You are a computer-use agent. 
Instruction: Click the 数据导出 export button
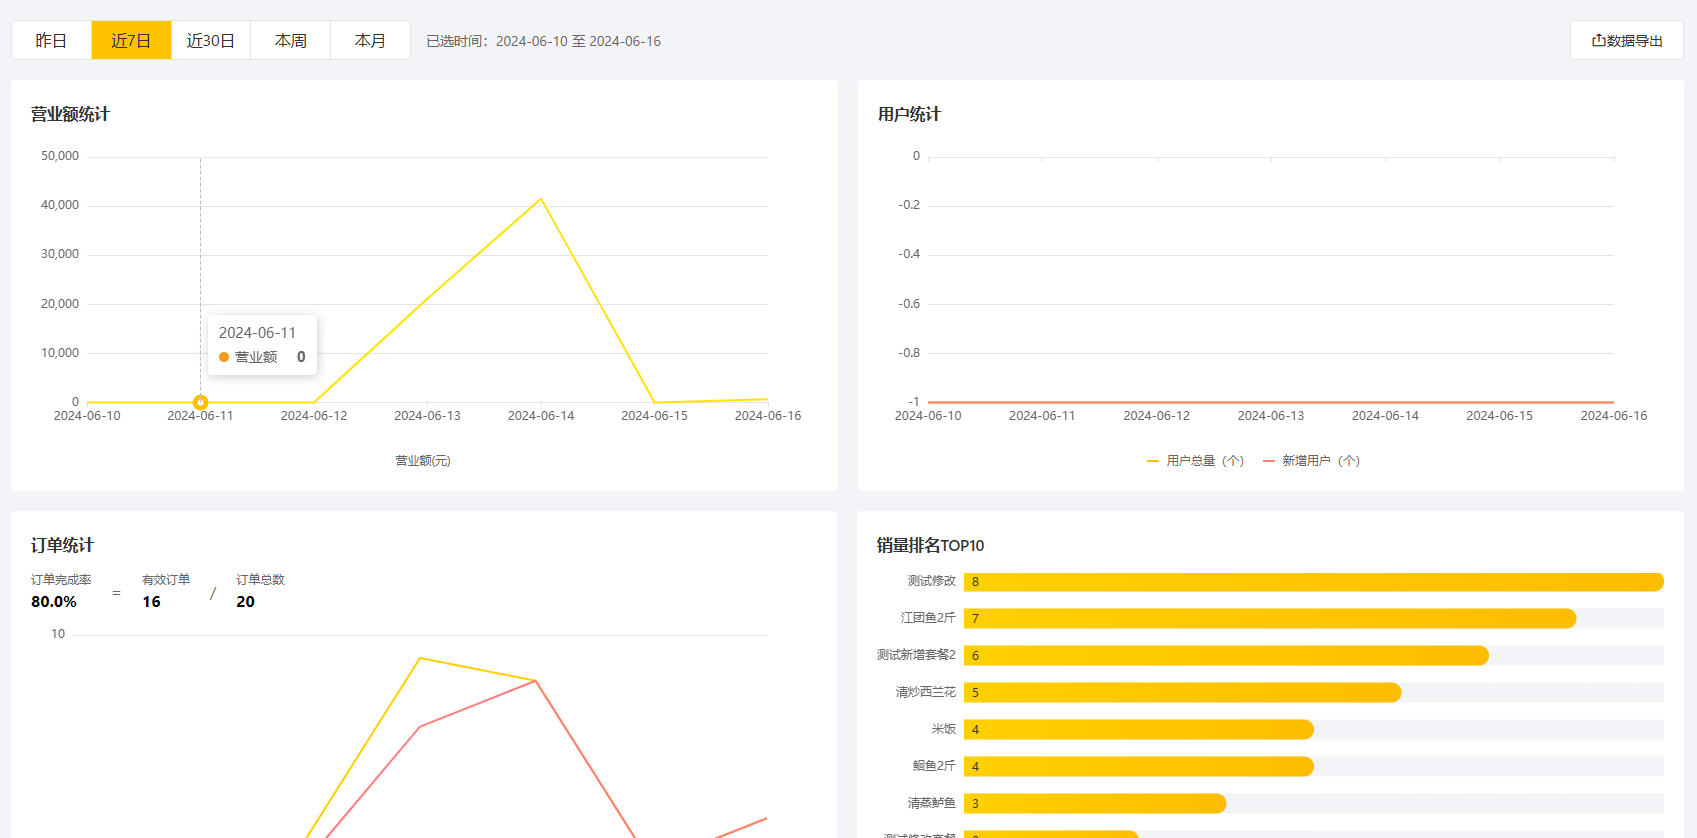coord(1627,41)
